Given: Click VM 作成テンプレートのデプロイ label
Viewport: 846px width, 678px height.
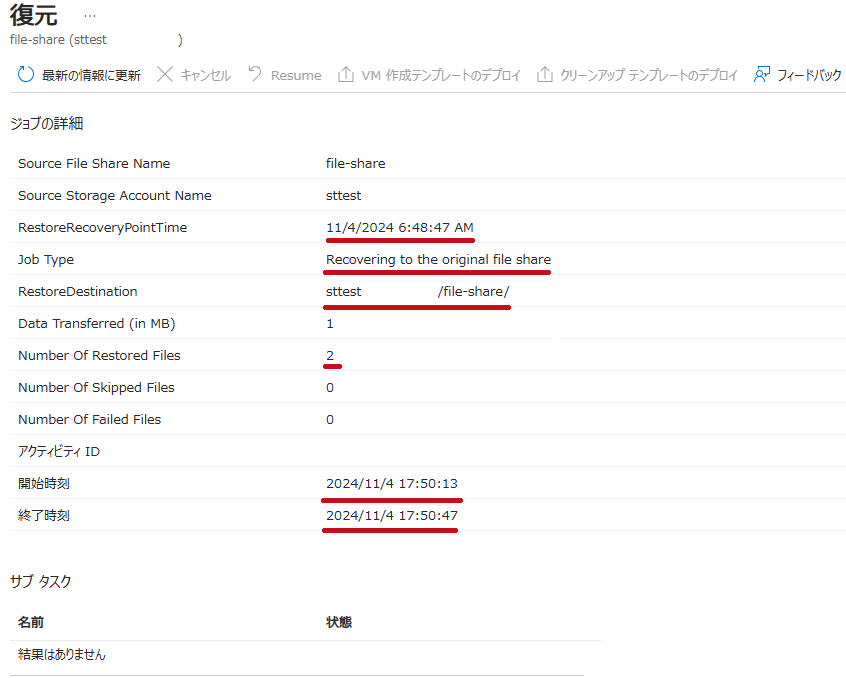Looking at the screenshot, I should (x=441, y=76).
